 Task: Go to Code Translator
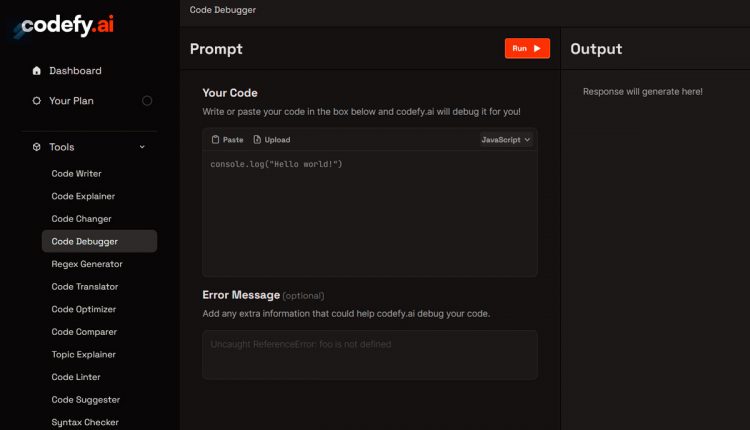coord(85,287)
